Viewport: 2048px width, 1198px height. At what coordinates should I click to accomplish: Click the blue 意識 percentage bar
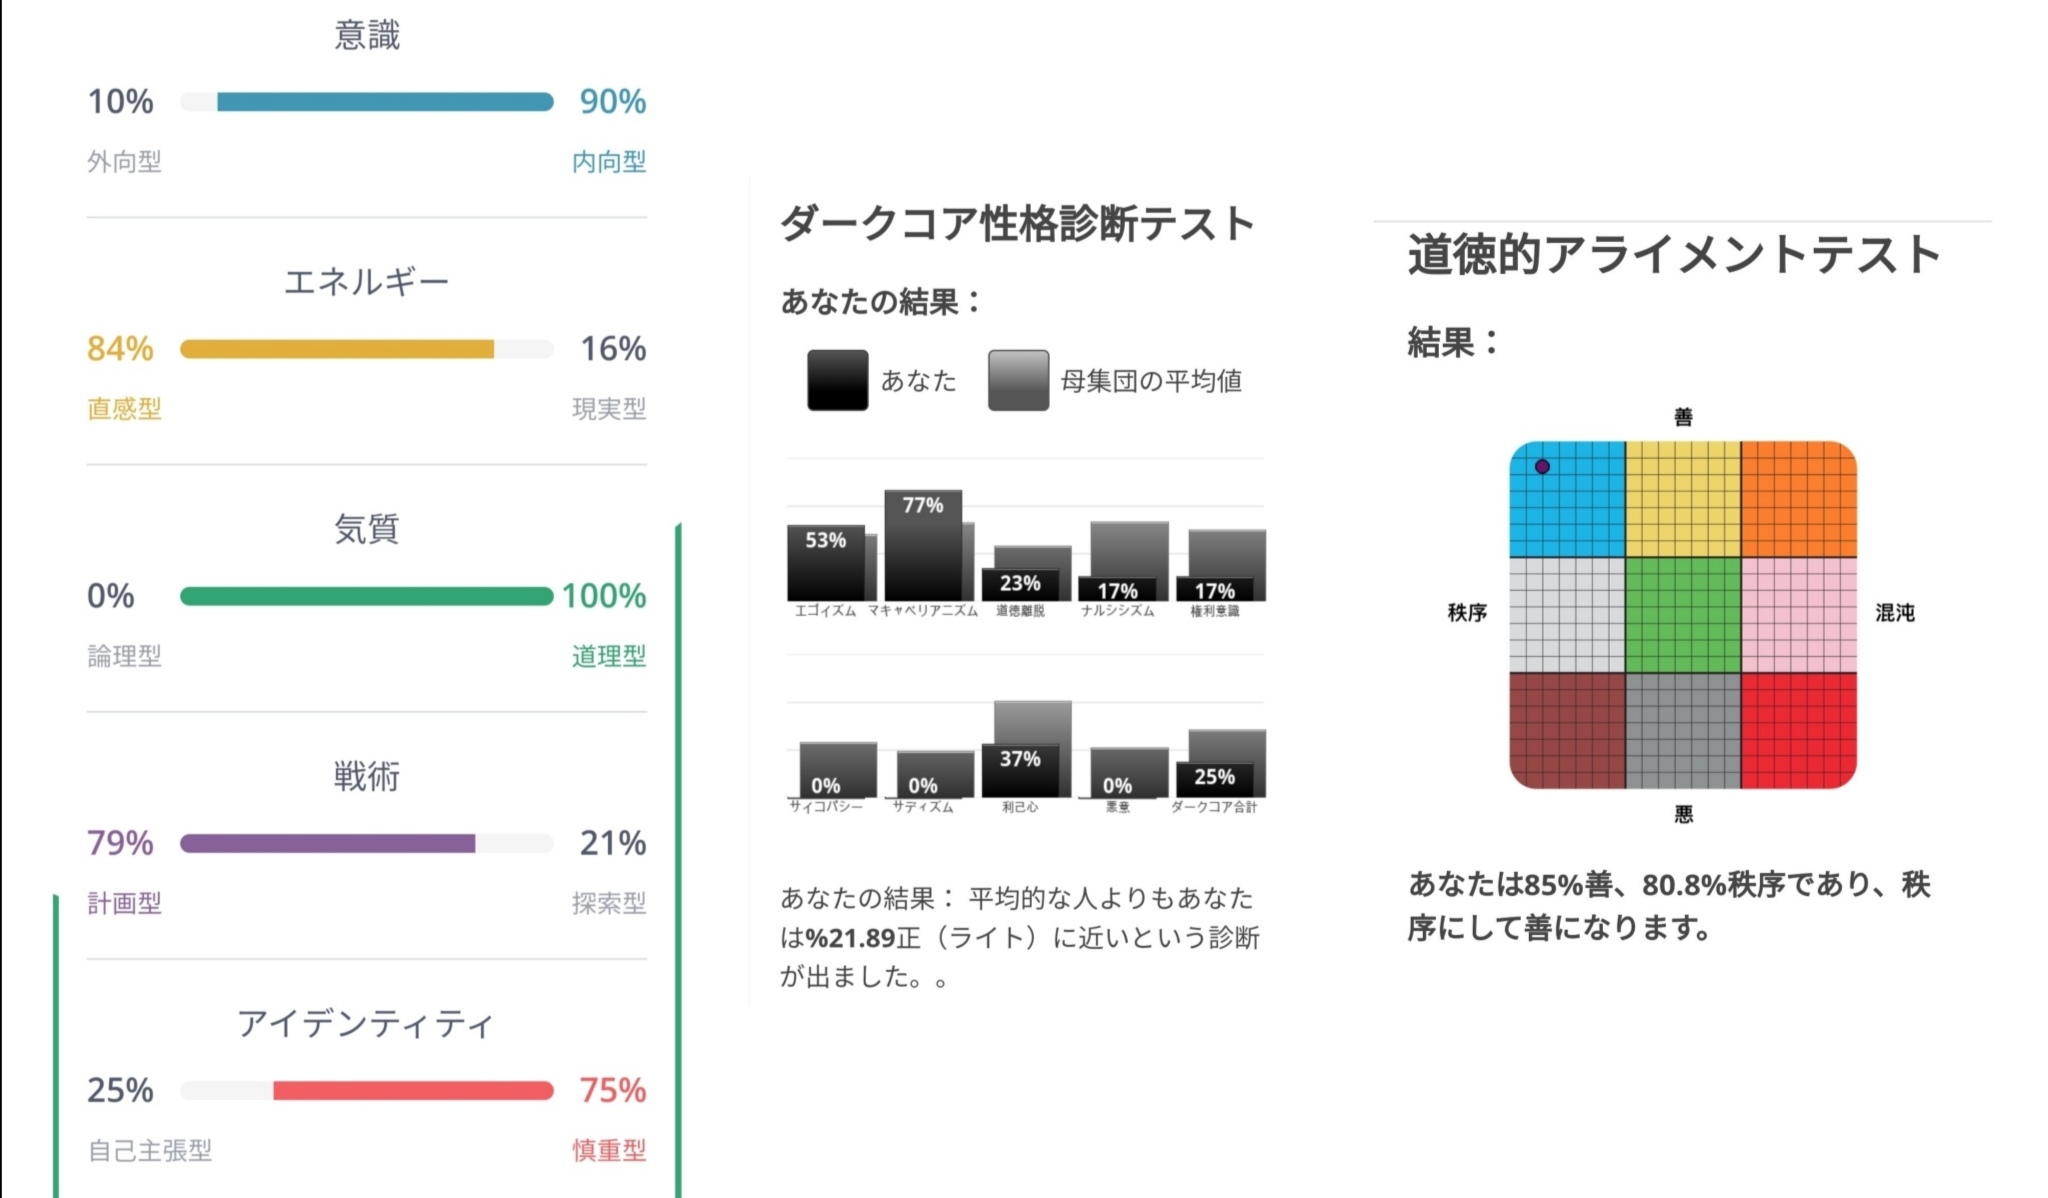point(385,102)
